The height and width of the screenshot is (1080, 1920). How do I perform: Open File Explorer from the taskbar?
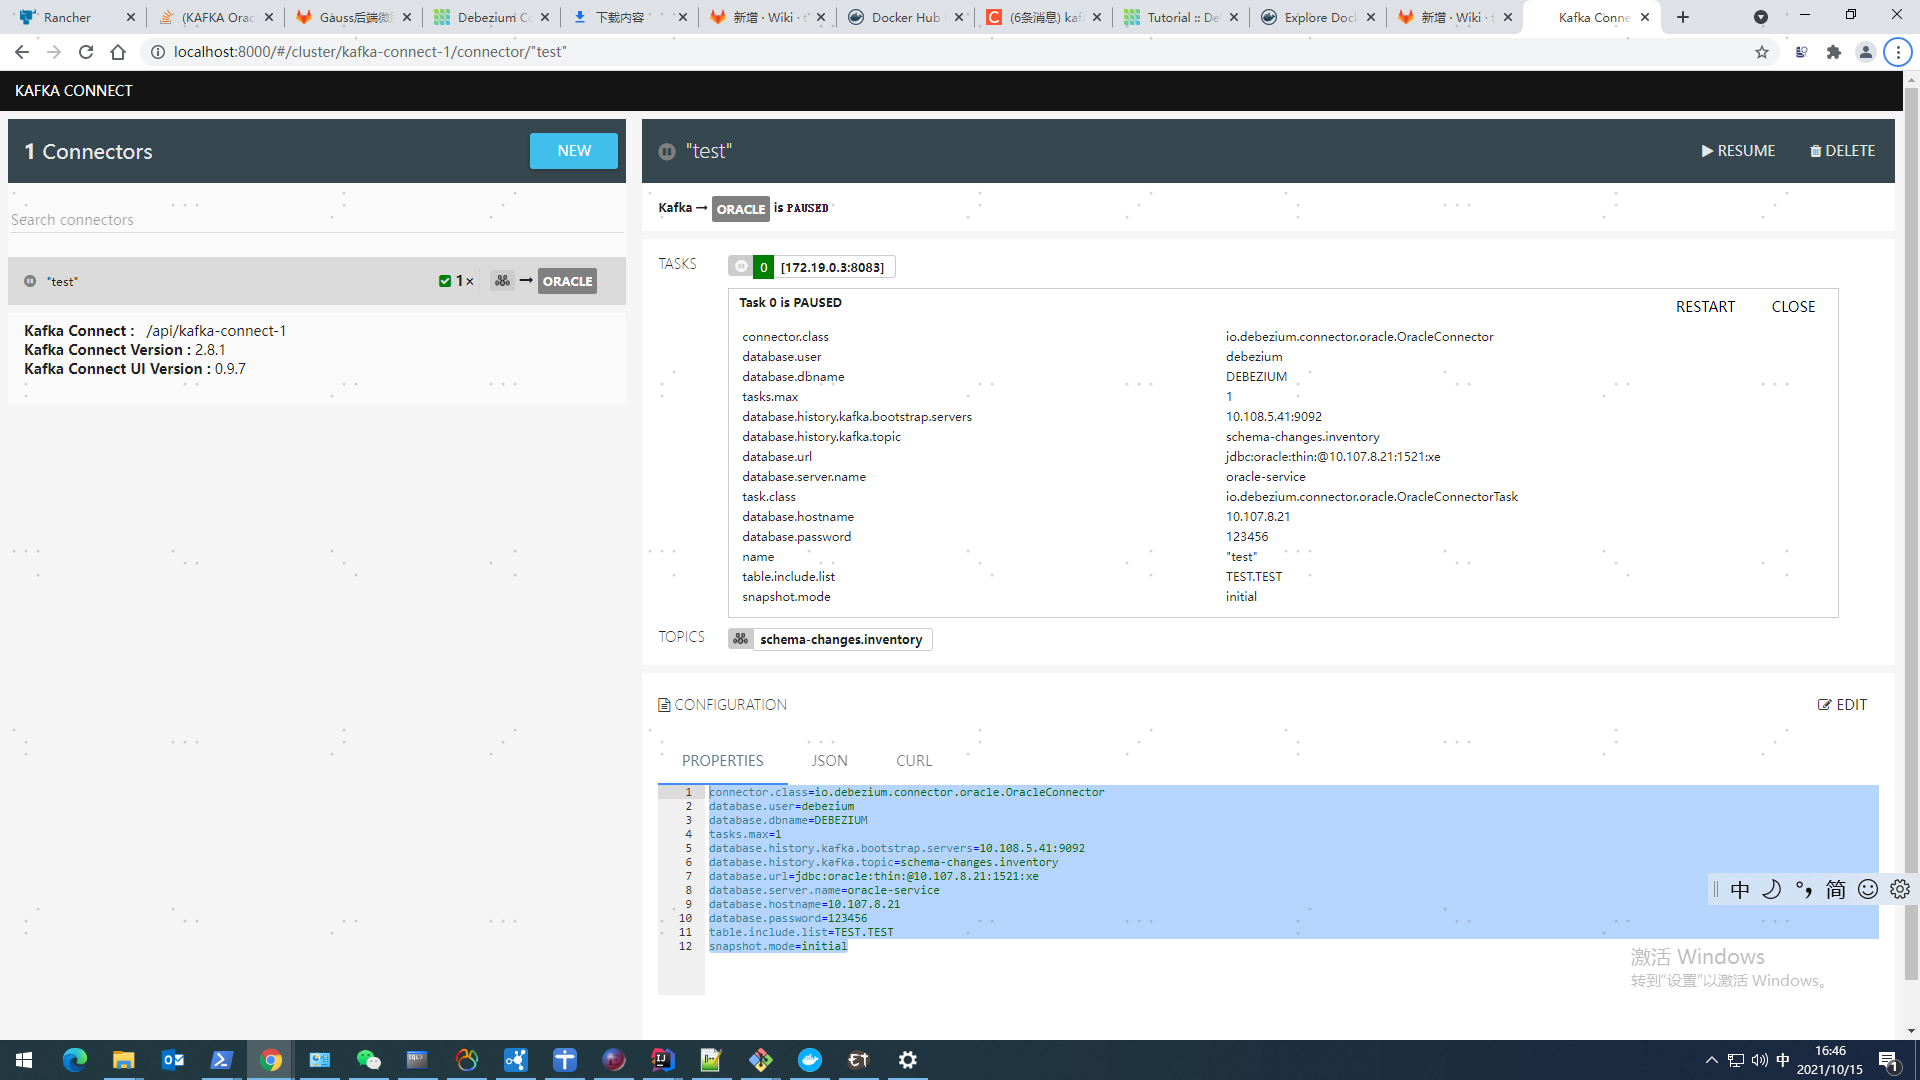(123, 1060)
